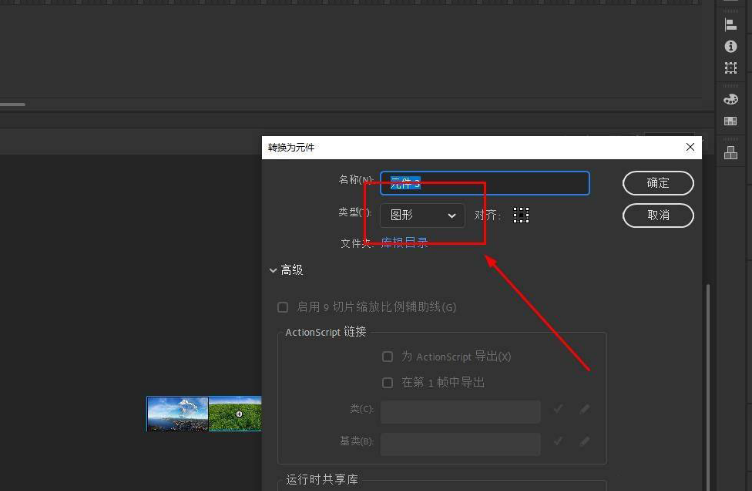The image size is (752, 491).
Task: Open the Info panel icon
Action: 730,46
